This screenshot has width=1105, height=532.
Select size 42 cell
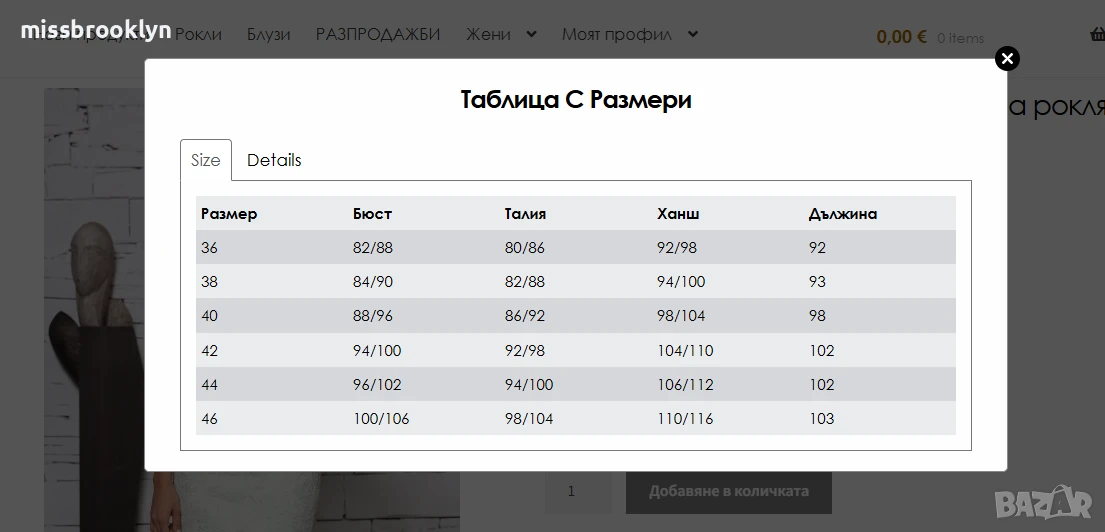(x=209, y=350)
